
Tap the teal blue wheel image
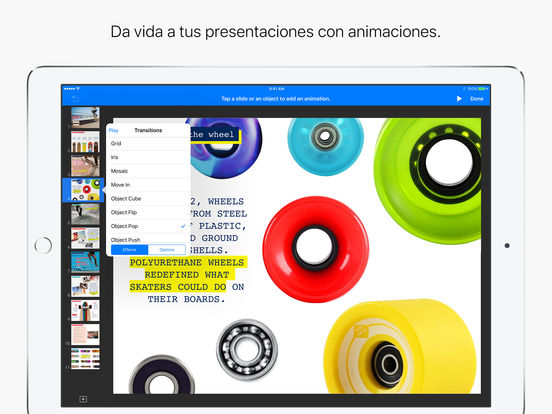325,146
